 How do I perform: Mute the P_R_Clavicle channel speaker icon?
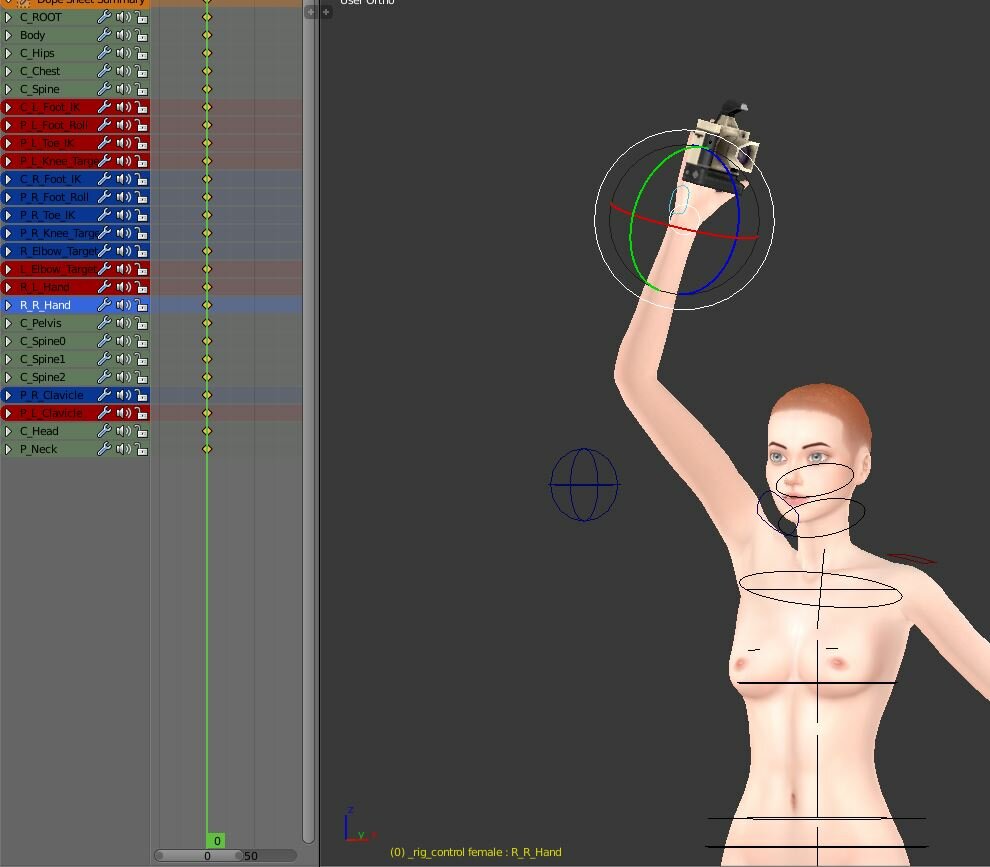pyautogui.click(x=123, y=395)
